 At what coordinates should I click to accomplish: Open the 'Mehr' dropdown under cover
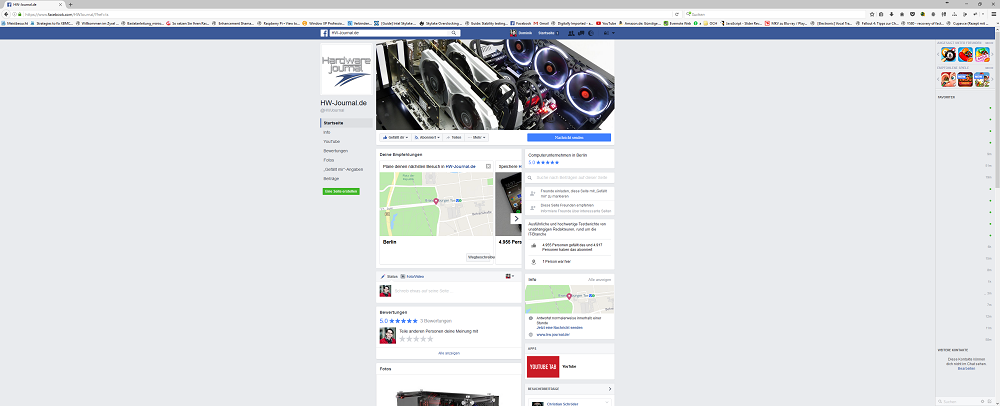(x=477, y=137)
